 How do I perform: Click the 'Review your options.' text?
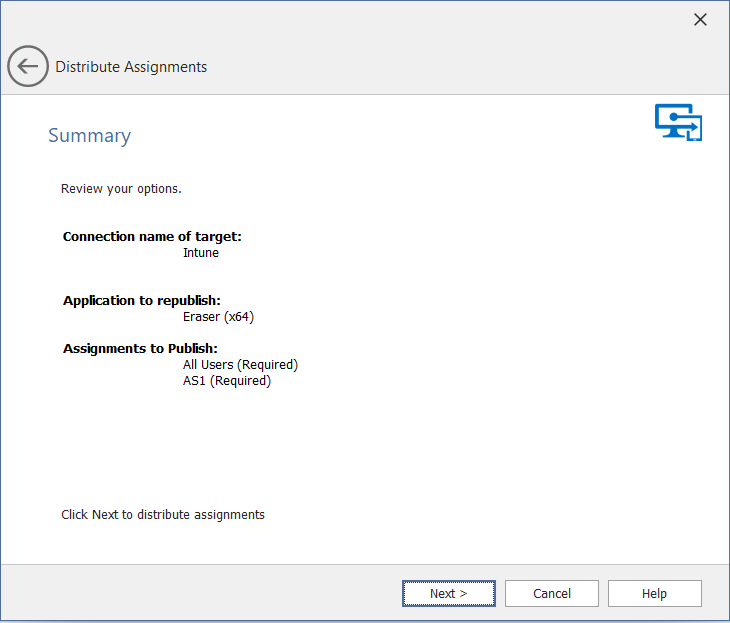[x=121, y=188]
